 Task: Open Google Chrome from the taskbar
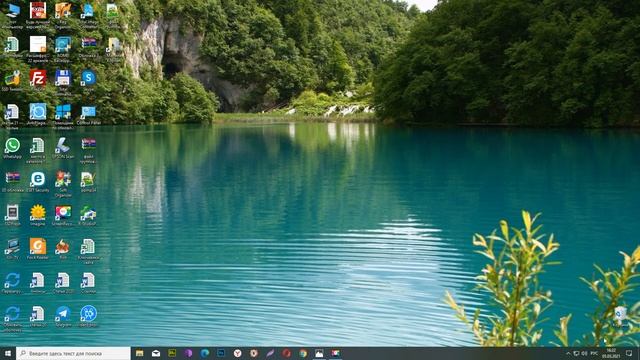(303, 353)
